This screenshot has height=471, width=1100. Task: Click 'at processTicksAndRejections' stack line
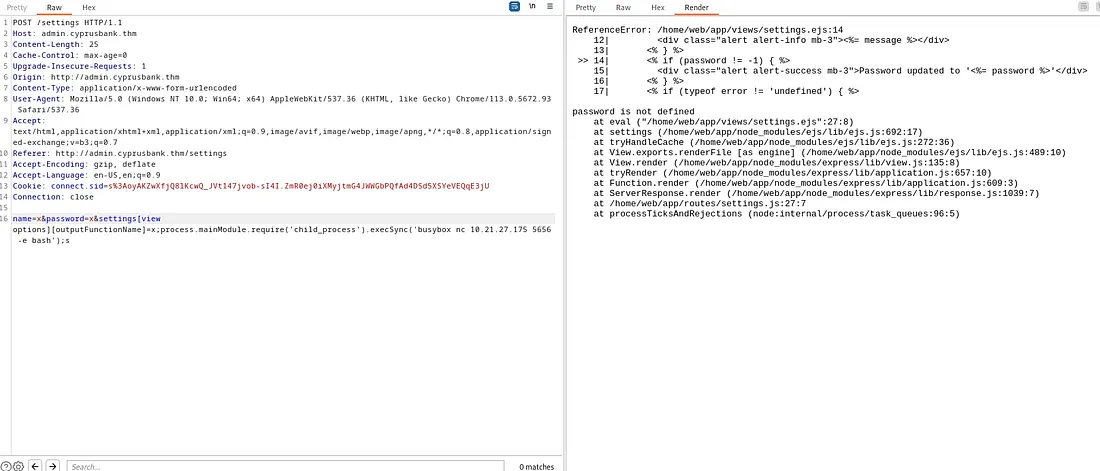pos(777,213)
